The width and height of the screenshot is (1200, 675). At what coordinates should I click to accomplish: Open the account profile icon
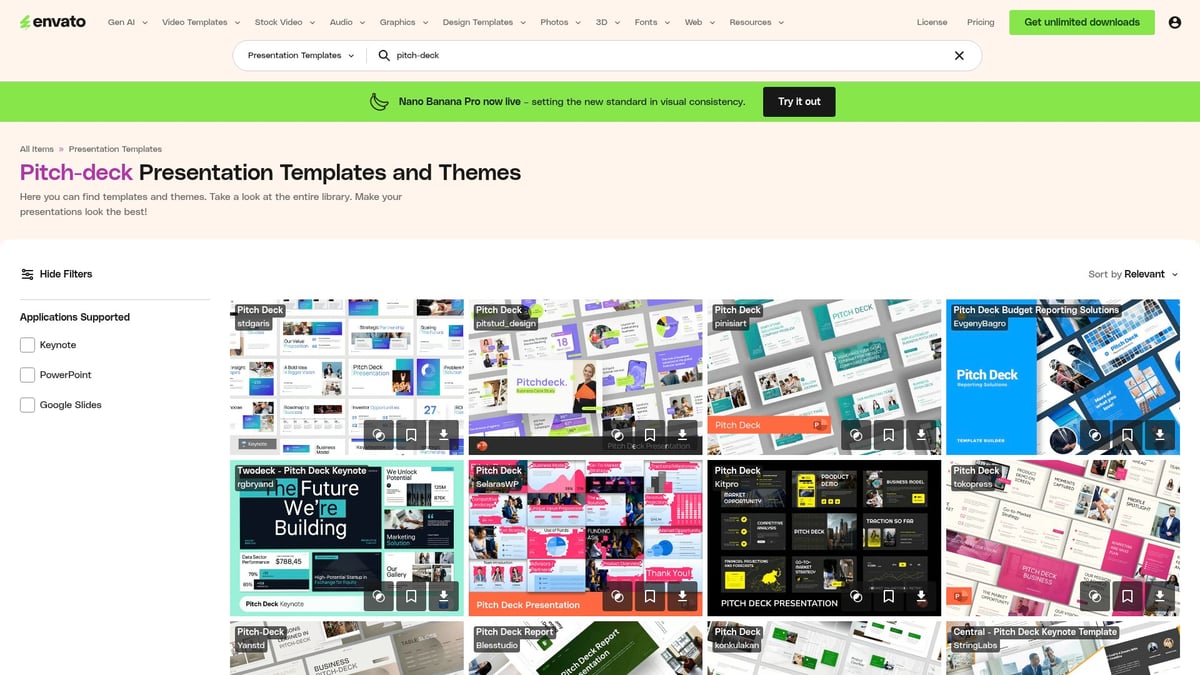coord(1174,21)
